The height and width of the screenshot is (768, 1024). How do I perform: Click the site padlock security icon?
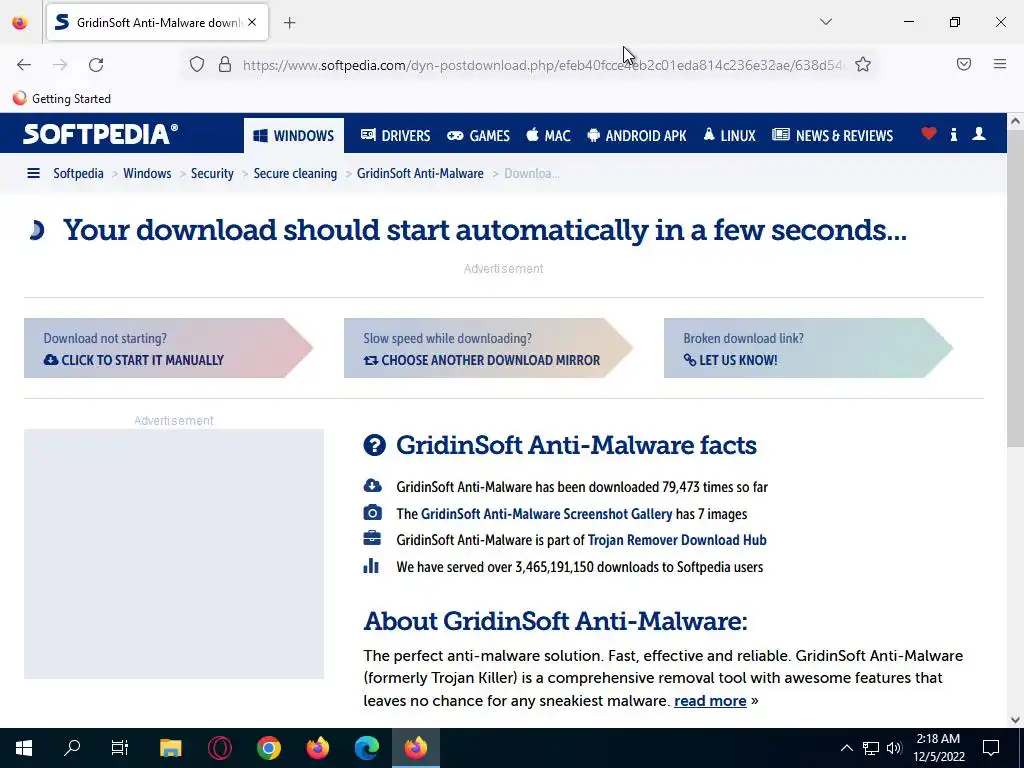(225, 64)
